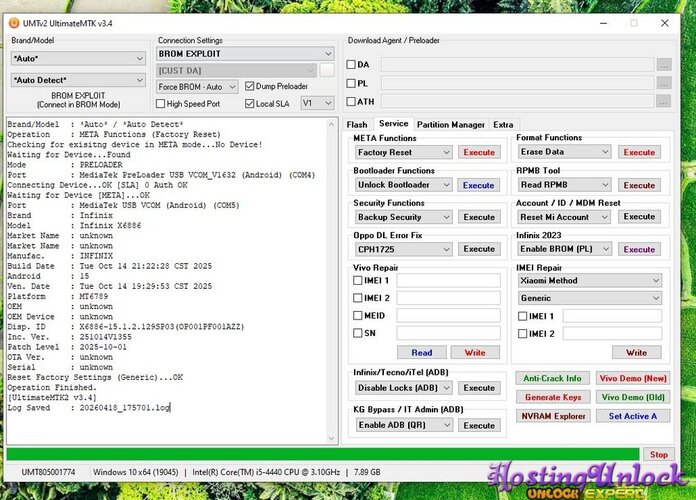Click the green progress bar
Image resolution: width=696 pixels, height=500 pixels.
(x=323, y=454)
